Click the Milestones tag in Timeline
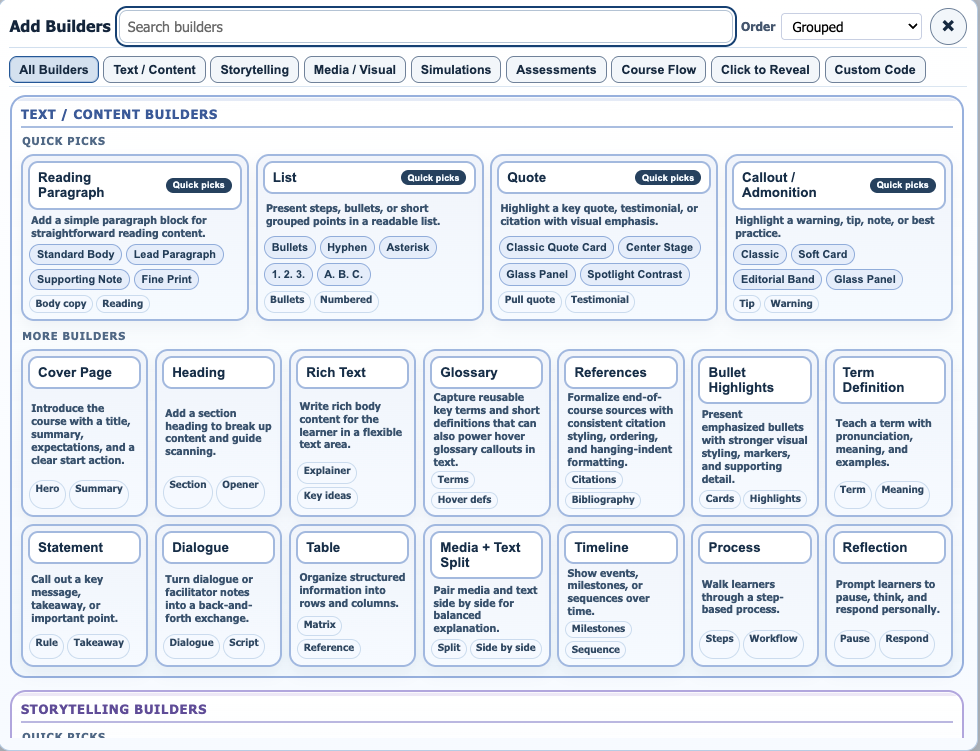 click(x=599, y=629)
